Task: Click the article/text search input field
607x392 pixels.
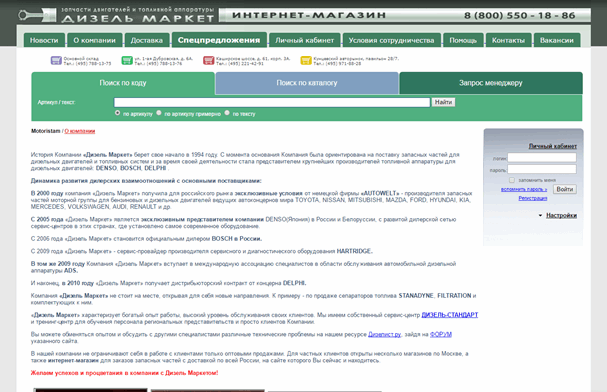Action: tap(272, 102)
